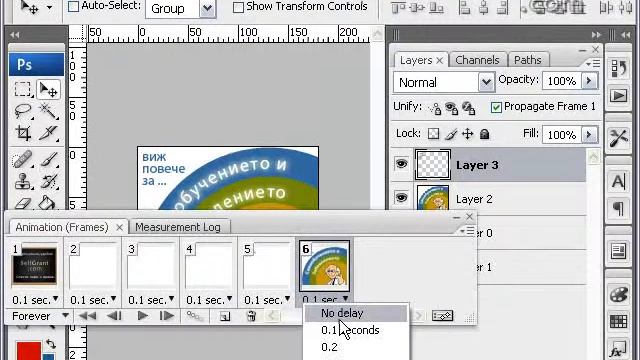Go to next animation frame
This screenshot has height=360, width=640.
(167, 316)
